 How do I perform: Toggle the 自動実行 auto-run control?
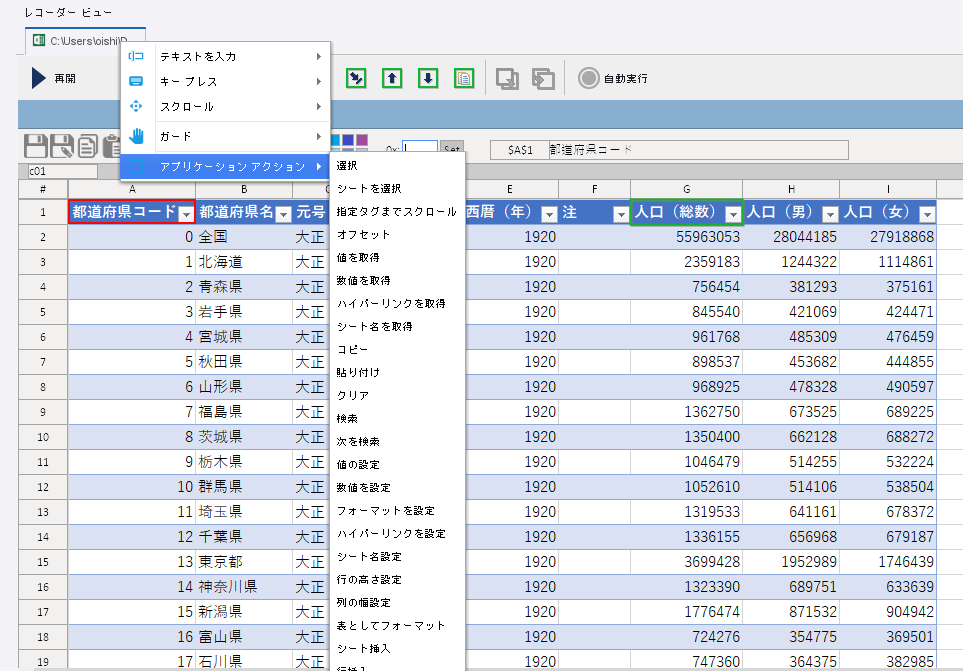click(588, 78)
